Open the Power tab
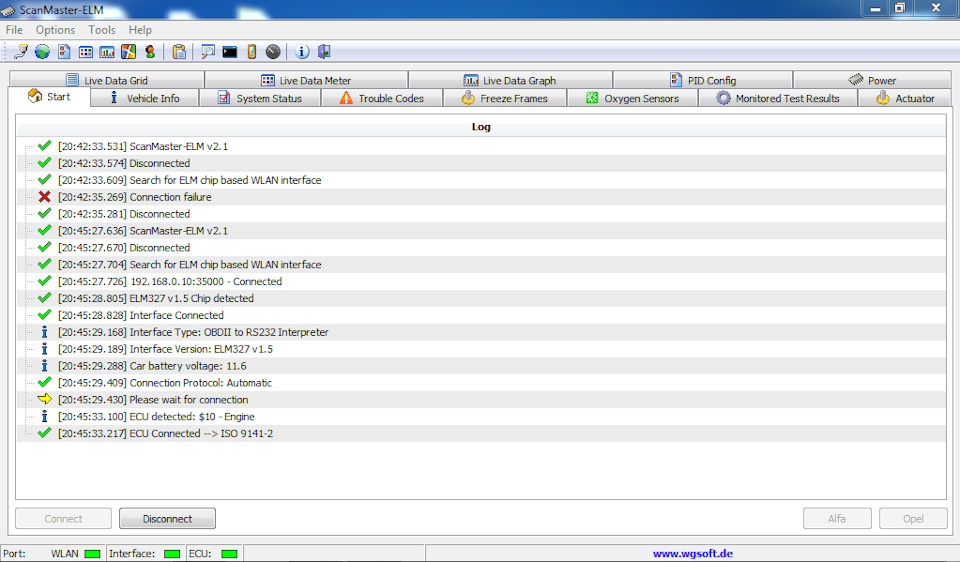Viewport: 960px width, 562px height. point(872,80)
